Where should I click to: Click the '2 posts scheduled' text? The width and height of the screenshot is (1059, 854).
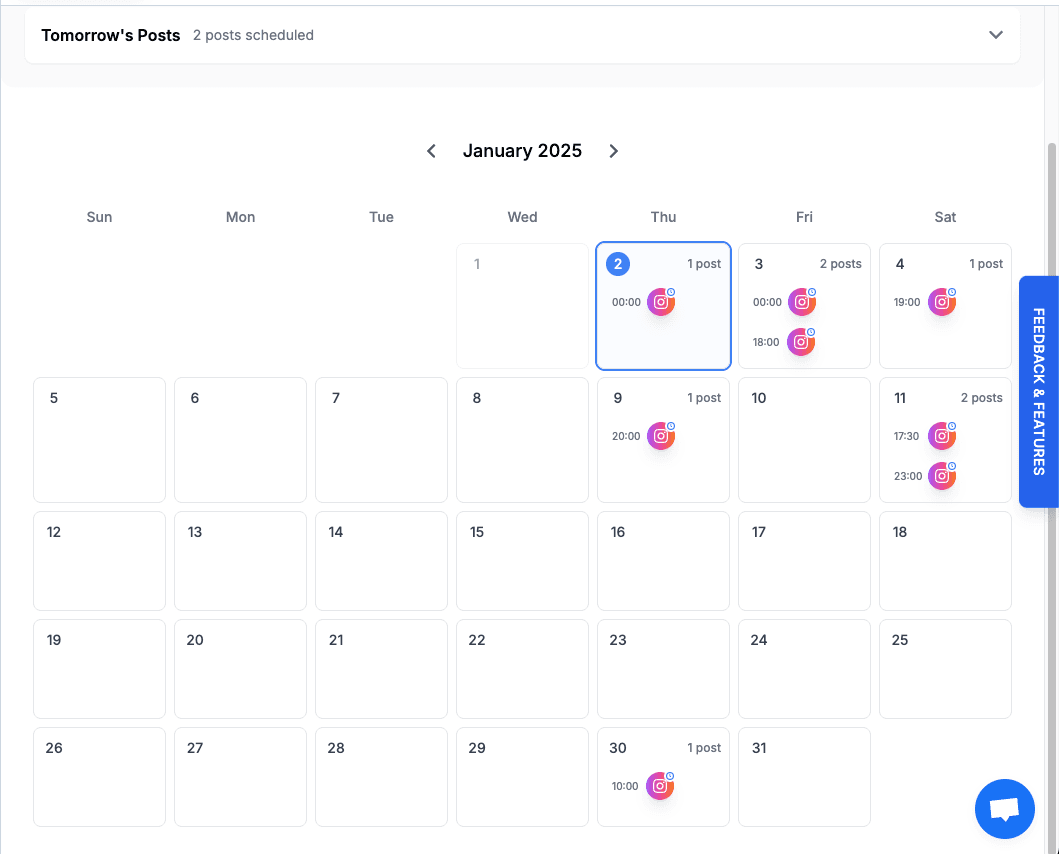point(253,35)
